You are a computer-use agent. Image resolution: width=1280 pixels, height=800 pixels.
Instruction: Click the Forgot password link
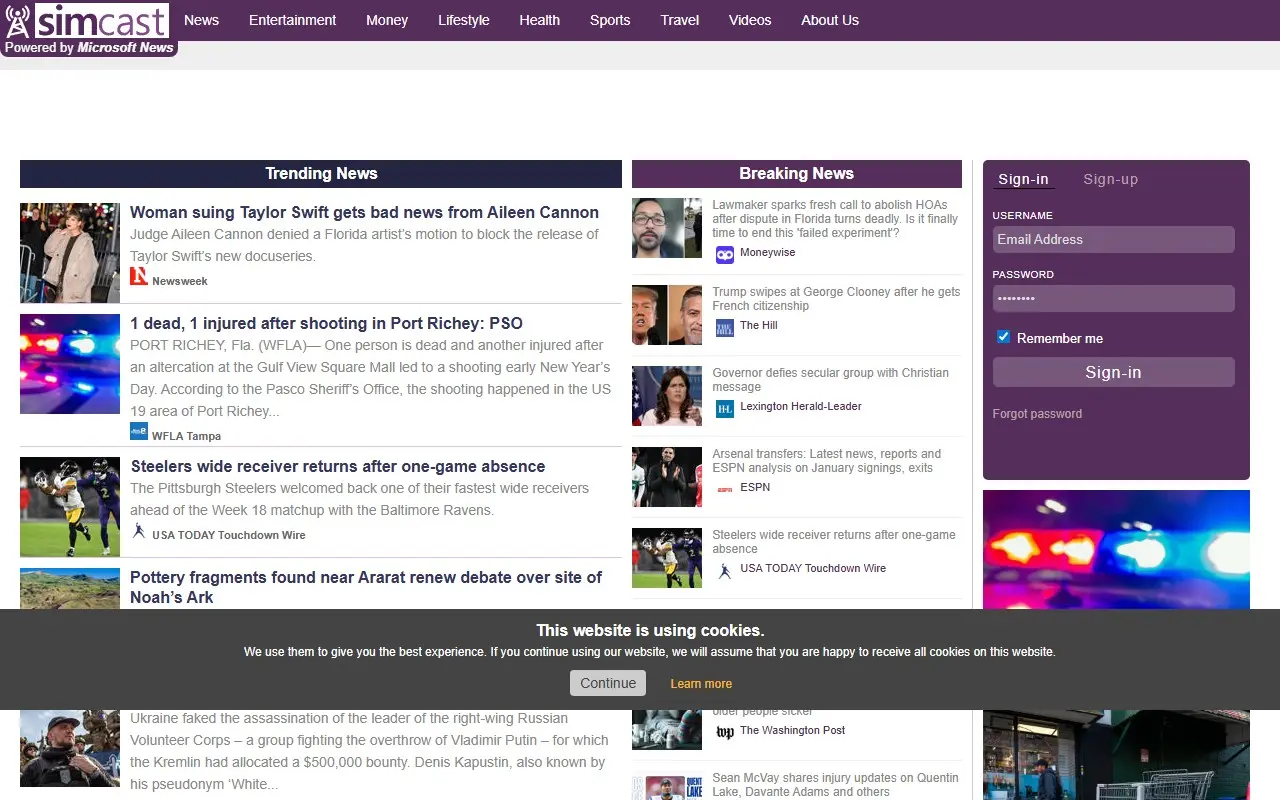click(x=1037, y=414)
